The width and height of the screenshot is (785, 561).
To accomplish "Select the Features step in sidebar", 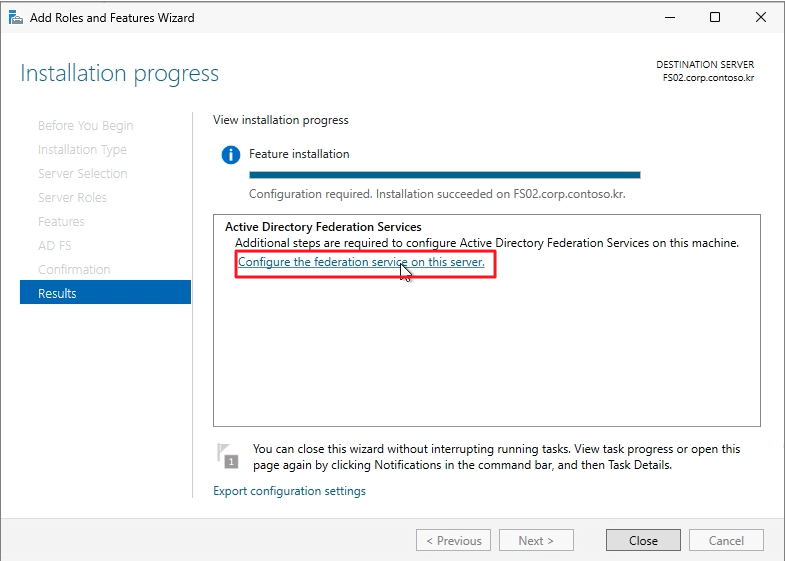I will (x=61, y=221).
